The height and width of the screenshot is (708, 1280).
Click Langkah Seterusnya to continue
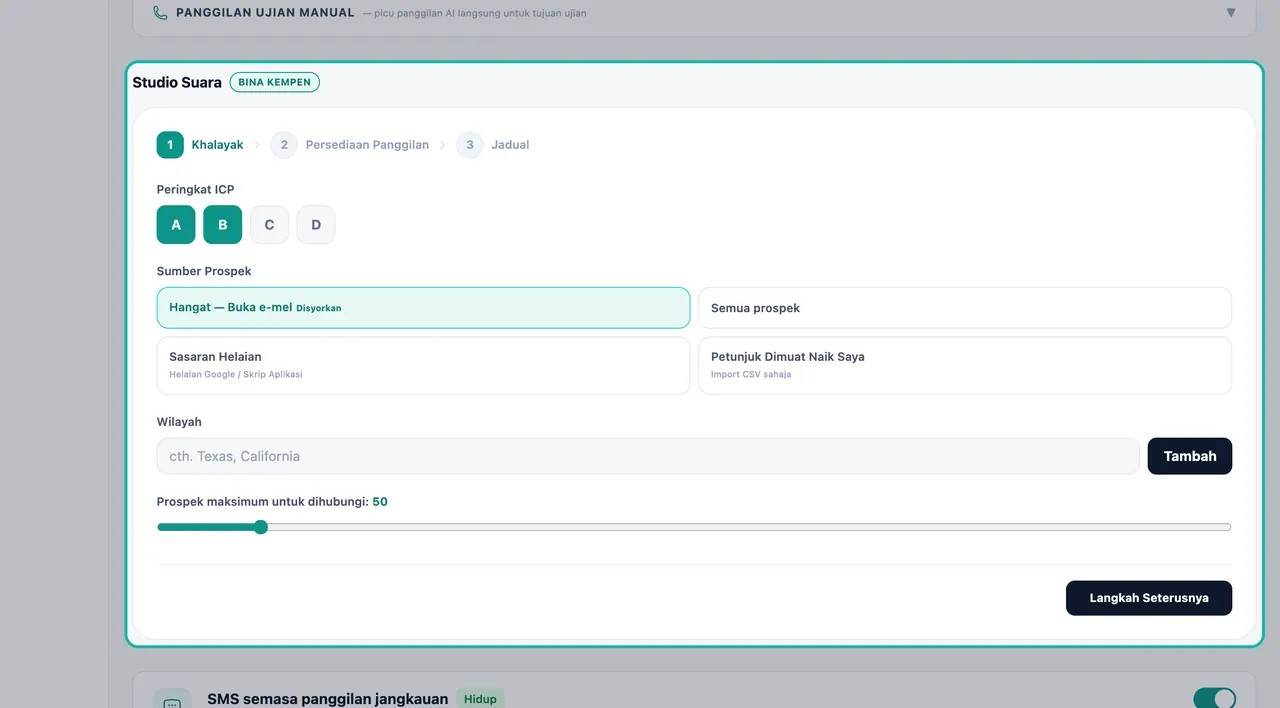coord(1149,598)
